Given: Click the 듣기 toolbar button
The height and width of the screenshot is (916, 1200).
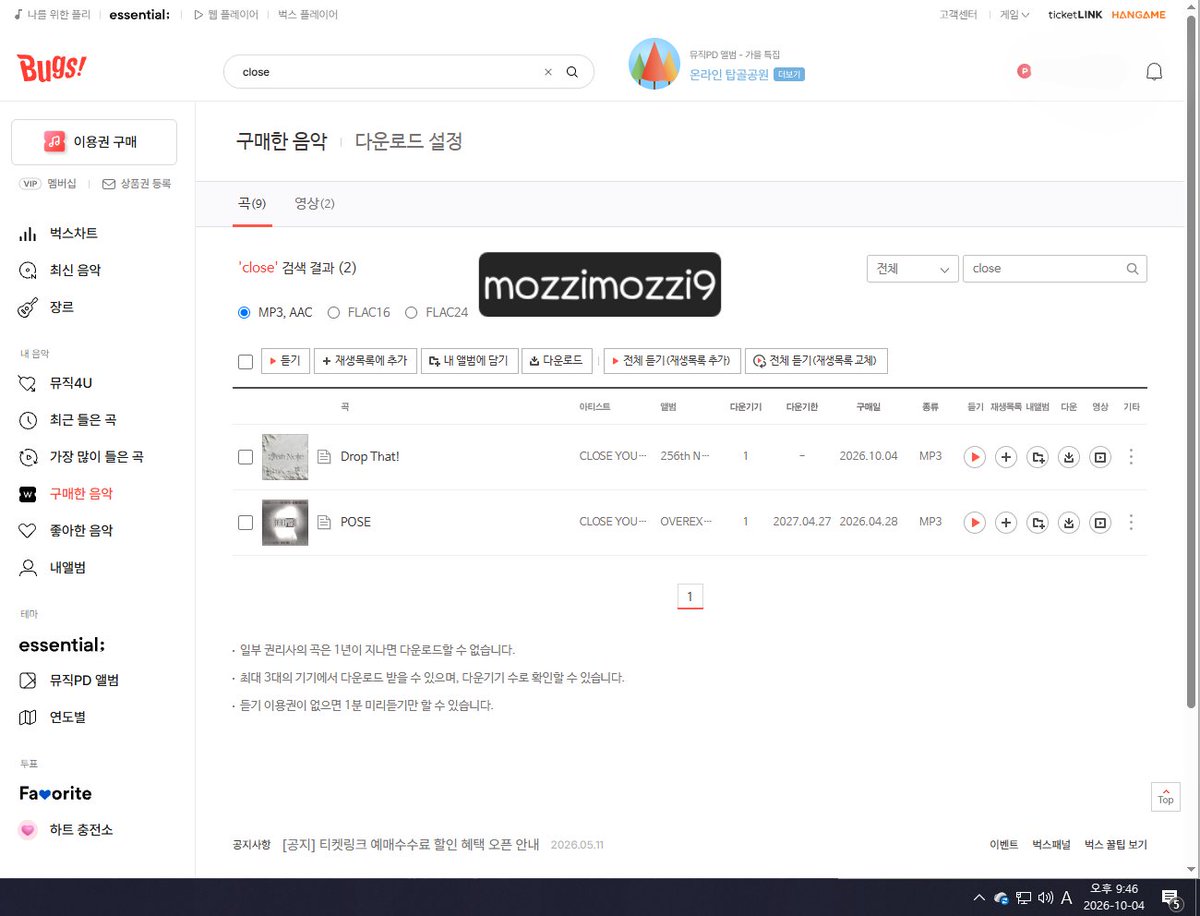Looking at the screenshot, I should point(285,361).
